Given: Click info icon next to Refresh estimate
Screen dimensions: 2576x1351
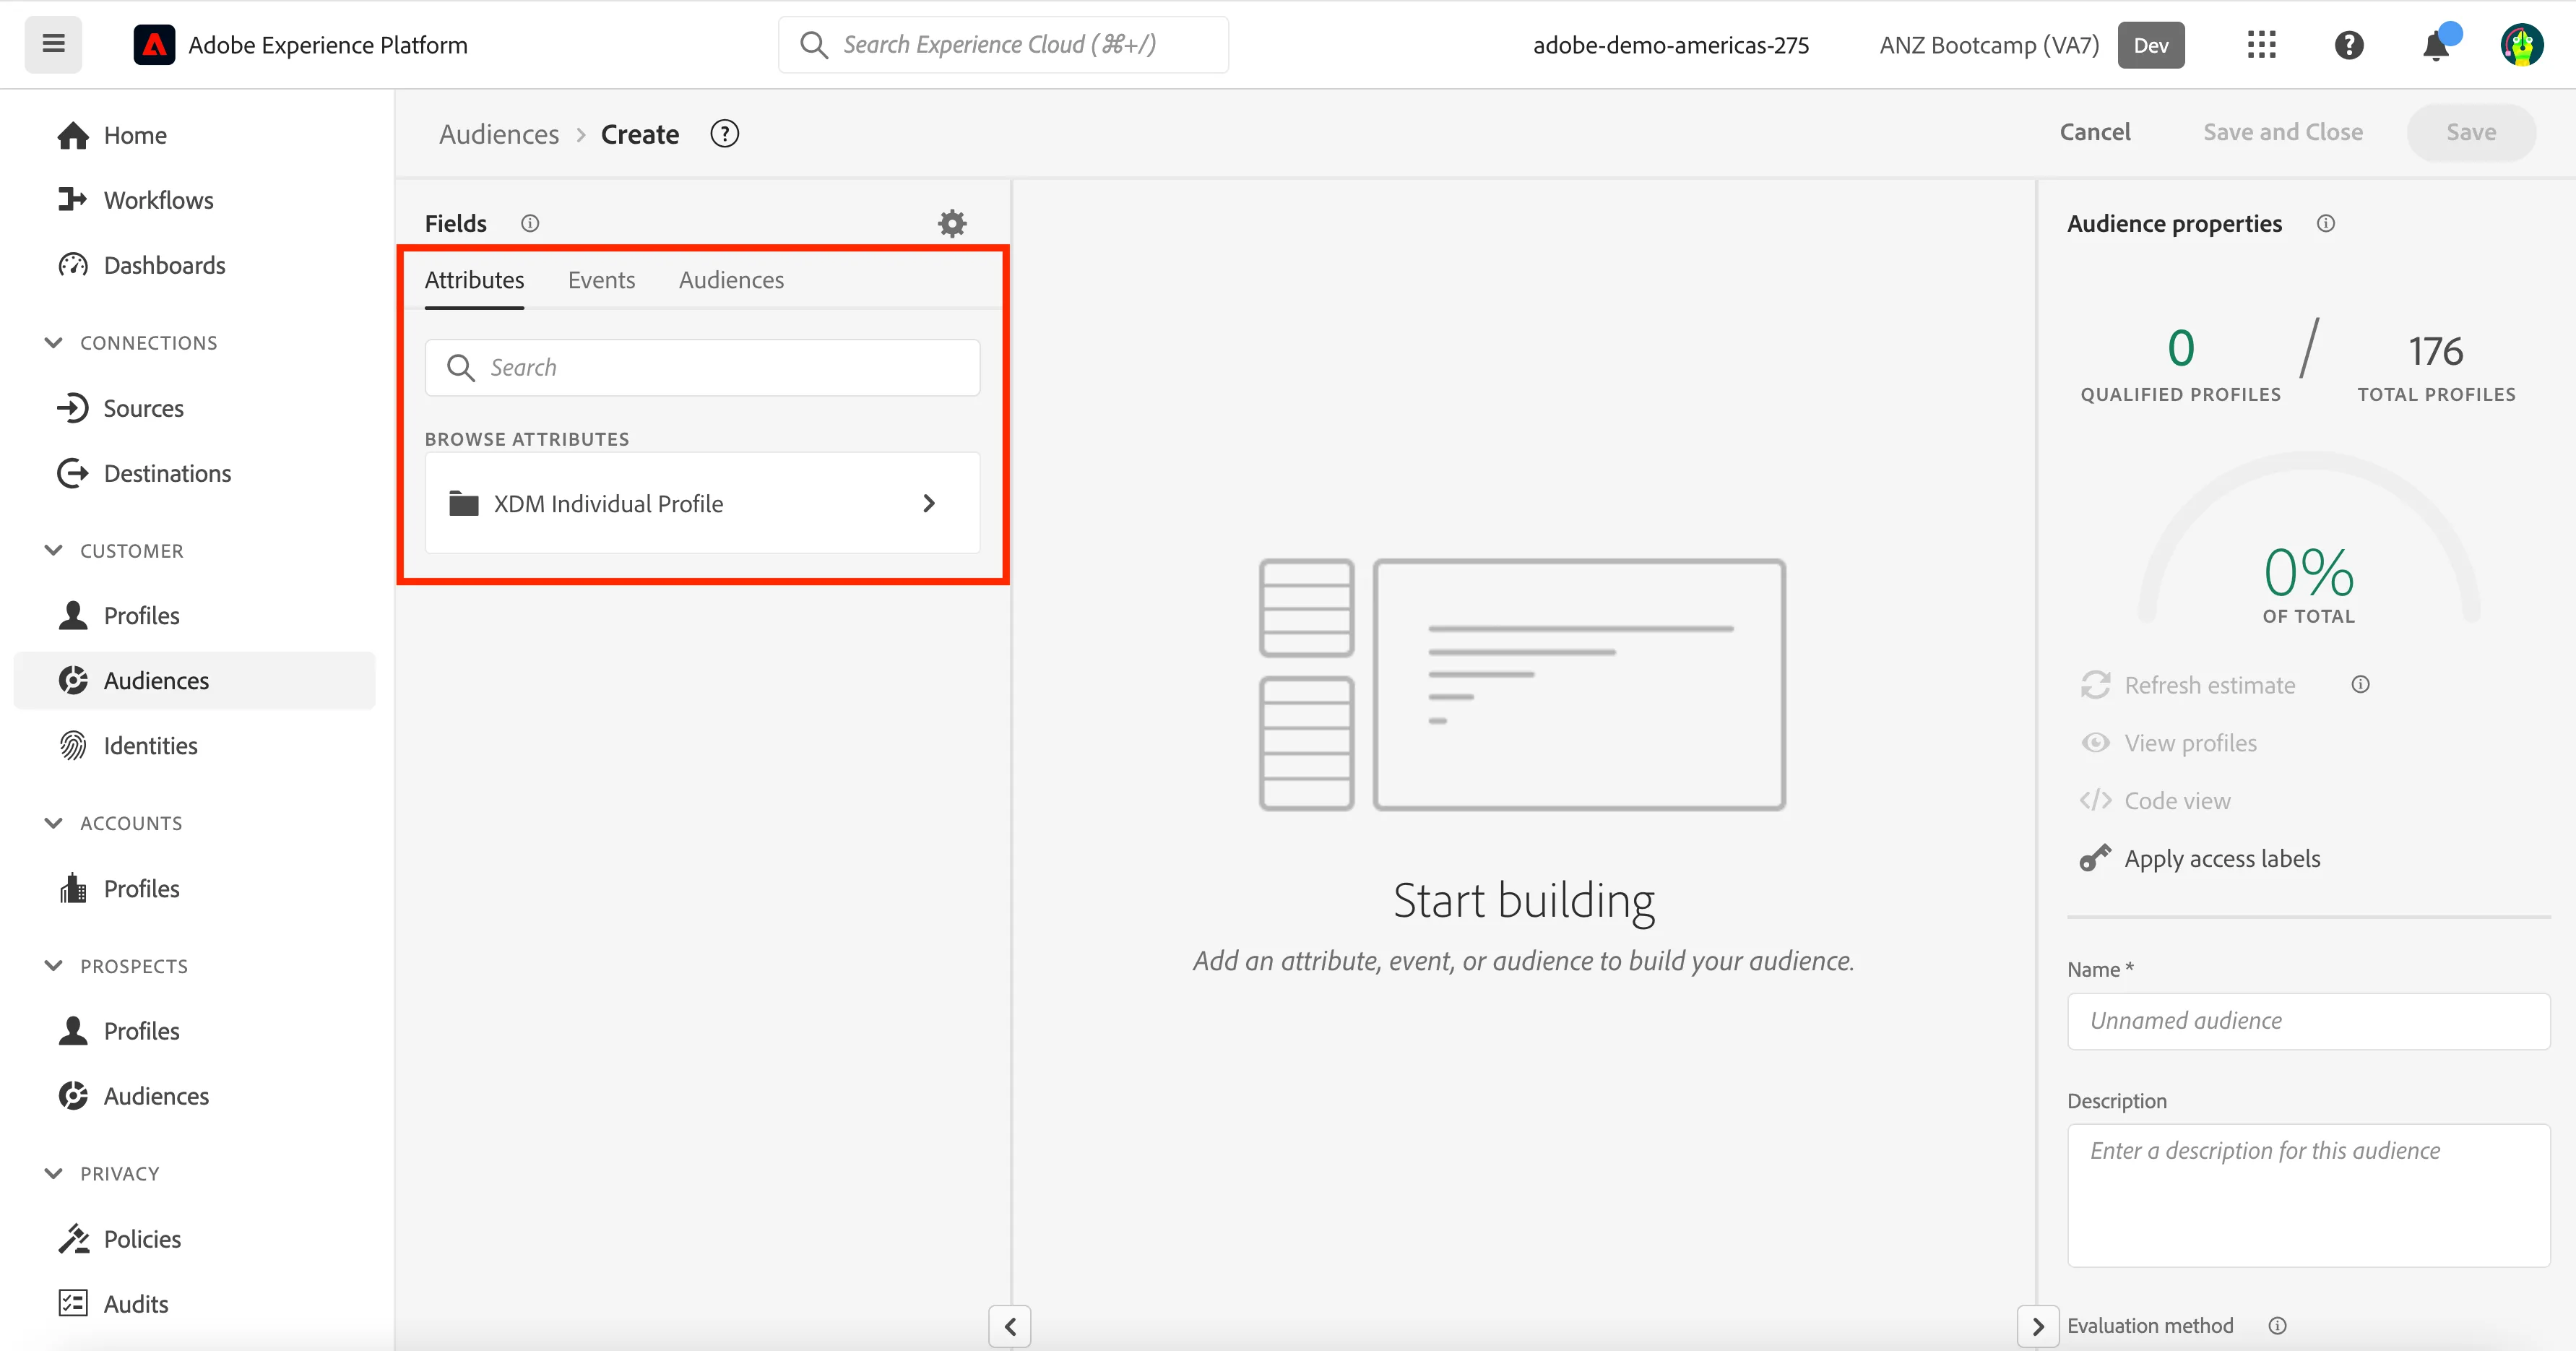Looking at the screenshot, I should [2360, 684].
